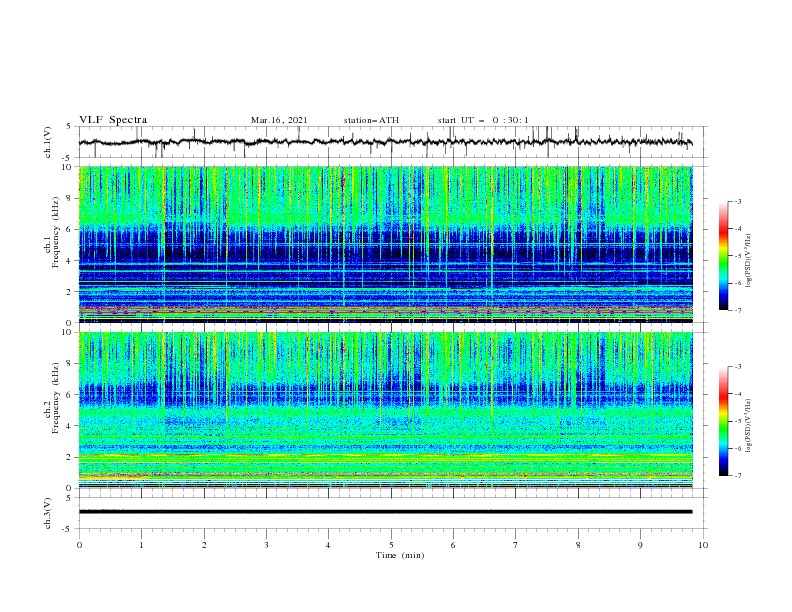Click the "10" tick on the time axis
The image size is (792, 612).
coord(703,545)
